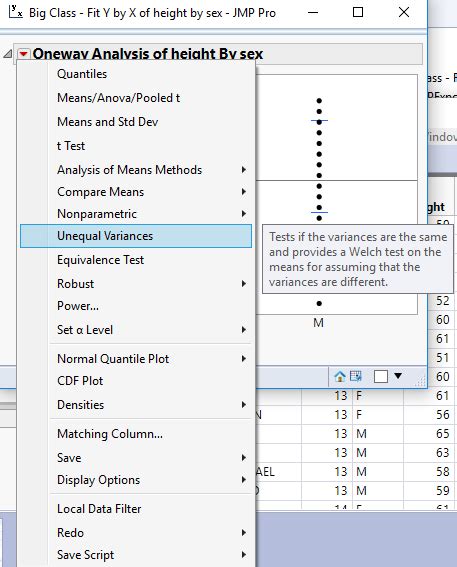Collapse the Oneway Analysis outline with gray triangle

click(x=8, y=54)
